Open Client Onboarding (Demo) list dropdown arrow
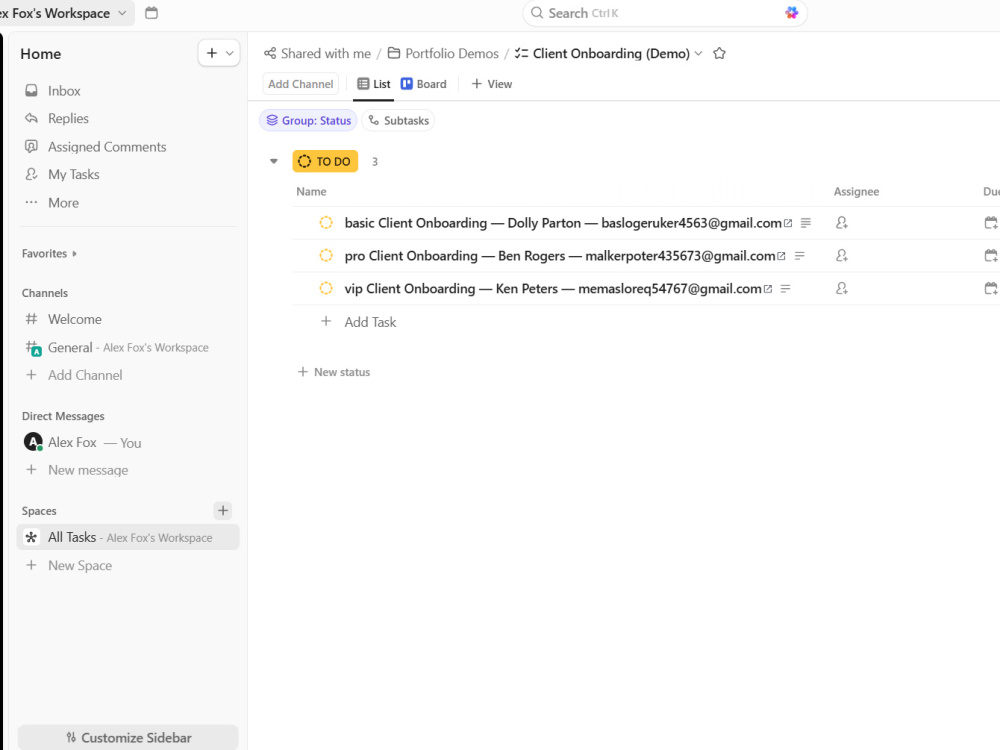Screen dimensions: 1000x750 (x=698, y=54)
